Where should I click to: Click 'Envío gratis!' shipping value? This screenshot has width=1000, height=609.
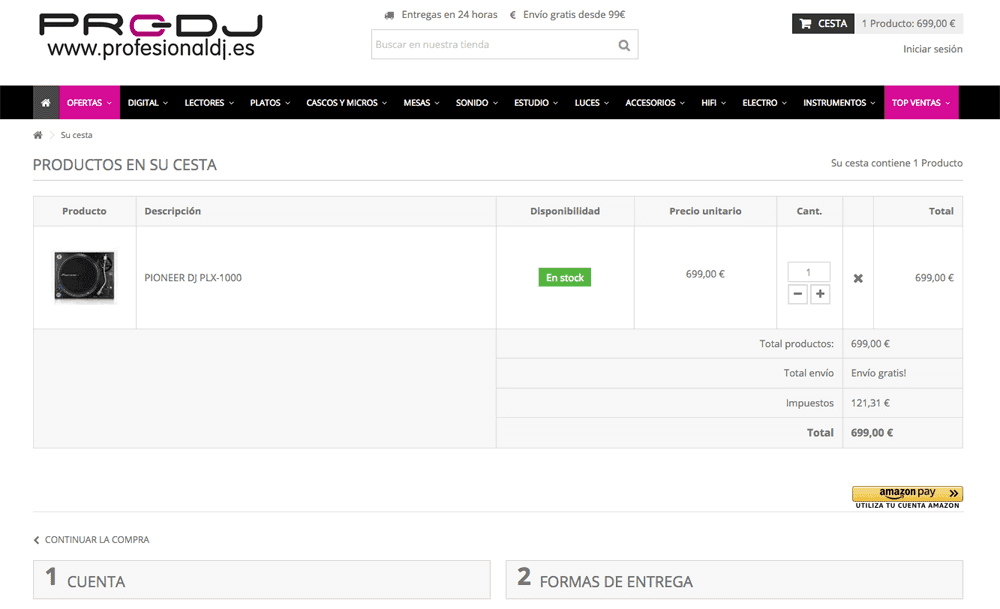[878, 373]
